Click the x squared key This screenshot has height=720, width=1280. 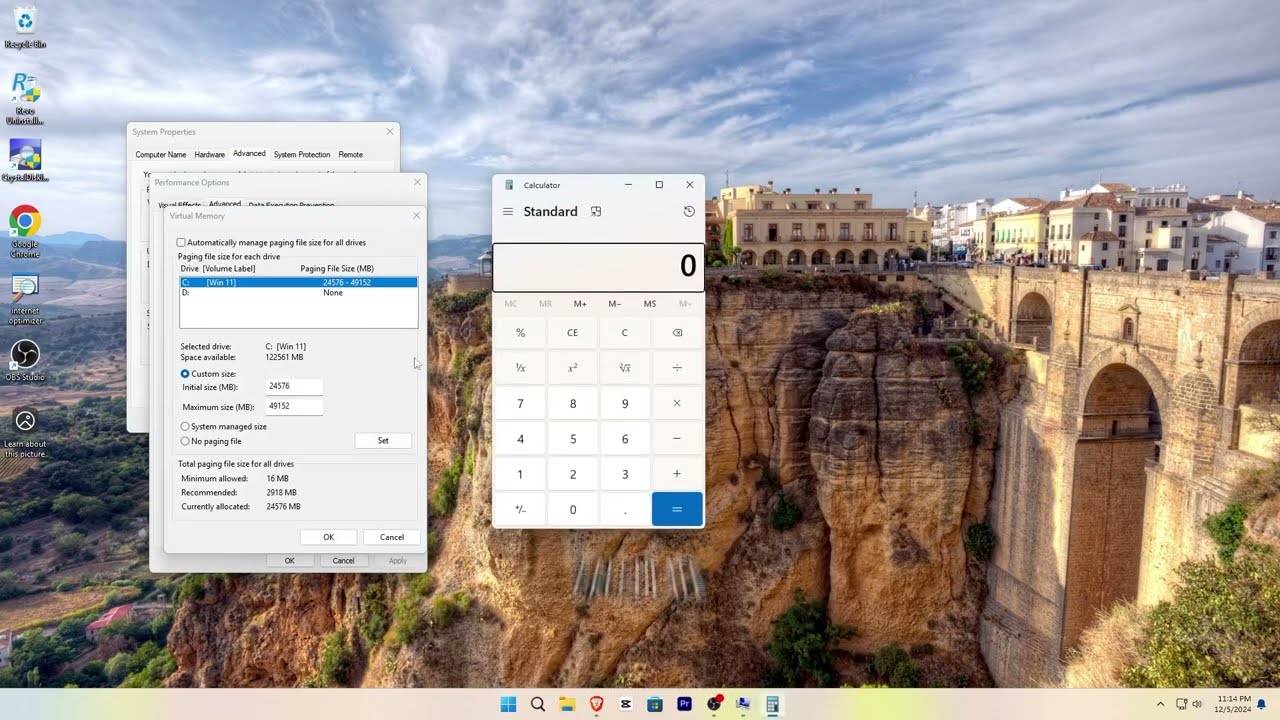coord(572,368)
